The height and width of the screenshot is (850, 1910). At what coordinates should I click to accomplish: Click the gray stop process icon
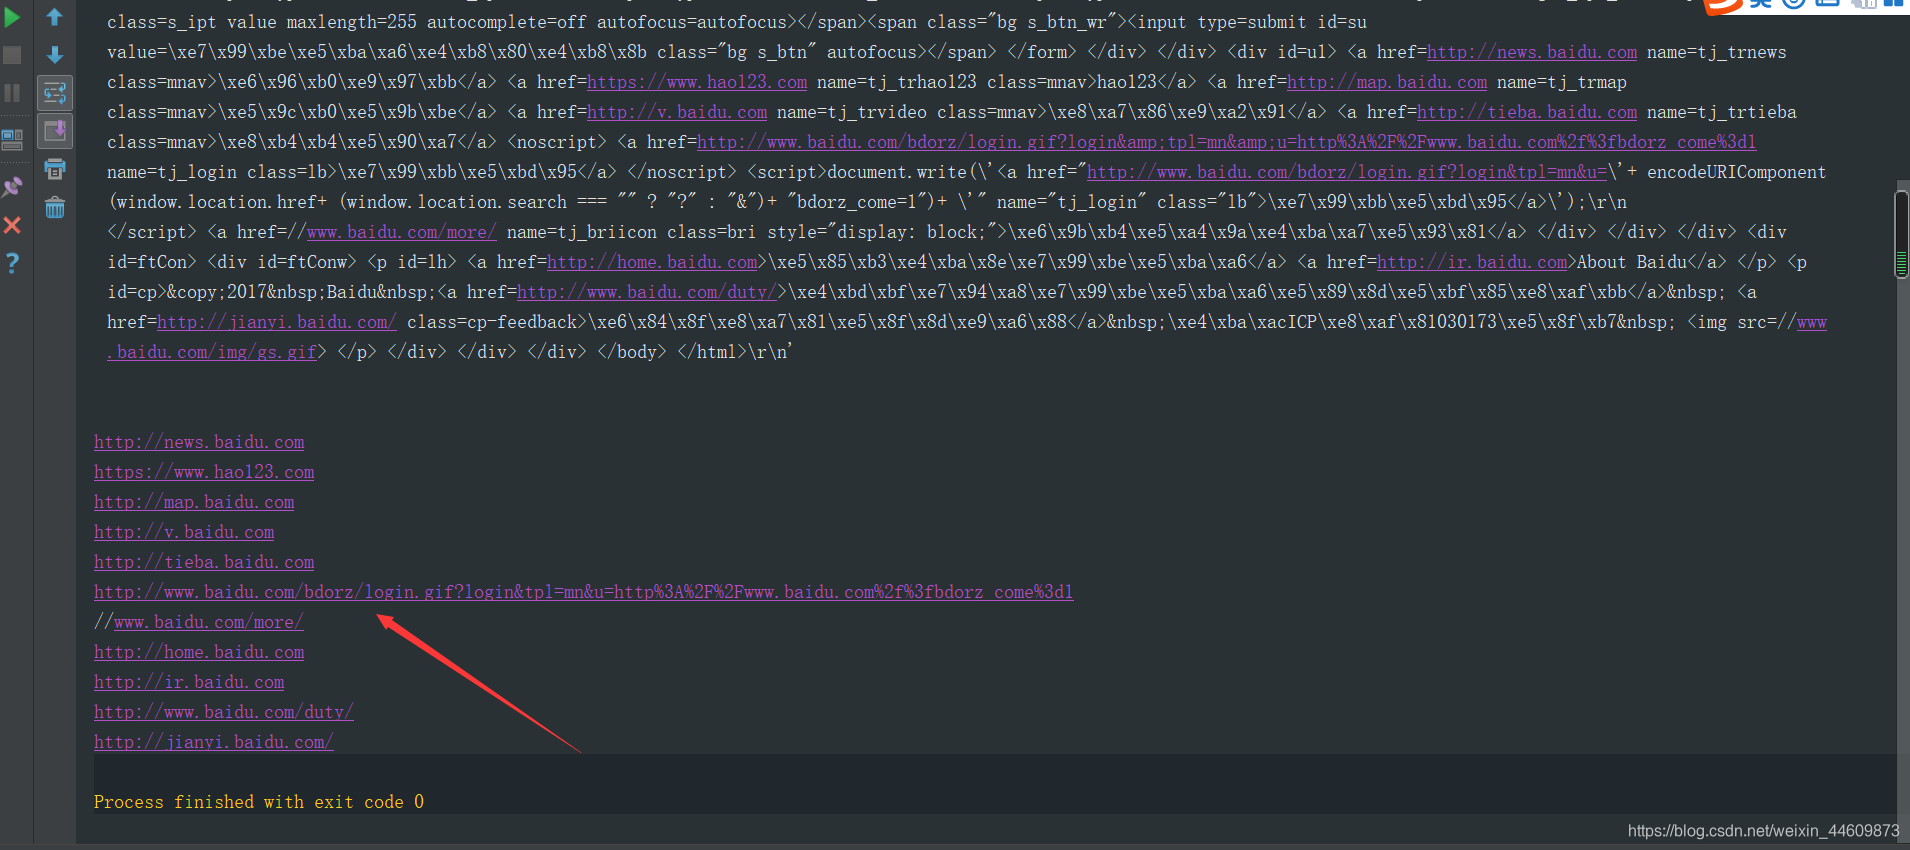coord(12,55)
